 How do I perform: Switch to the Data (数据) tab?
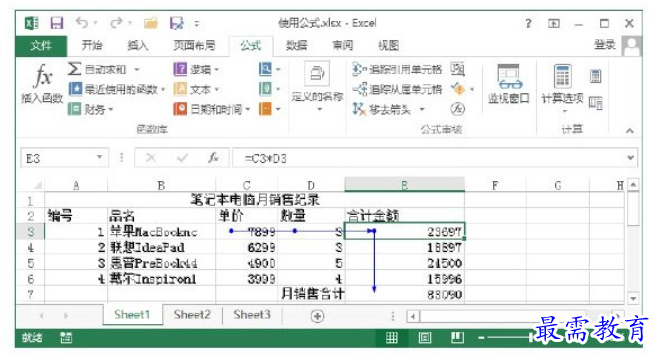(296, 45)
